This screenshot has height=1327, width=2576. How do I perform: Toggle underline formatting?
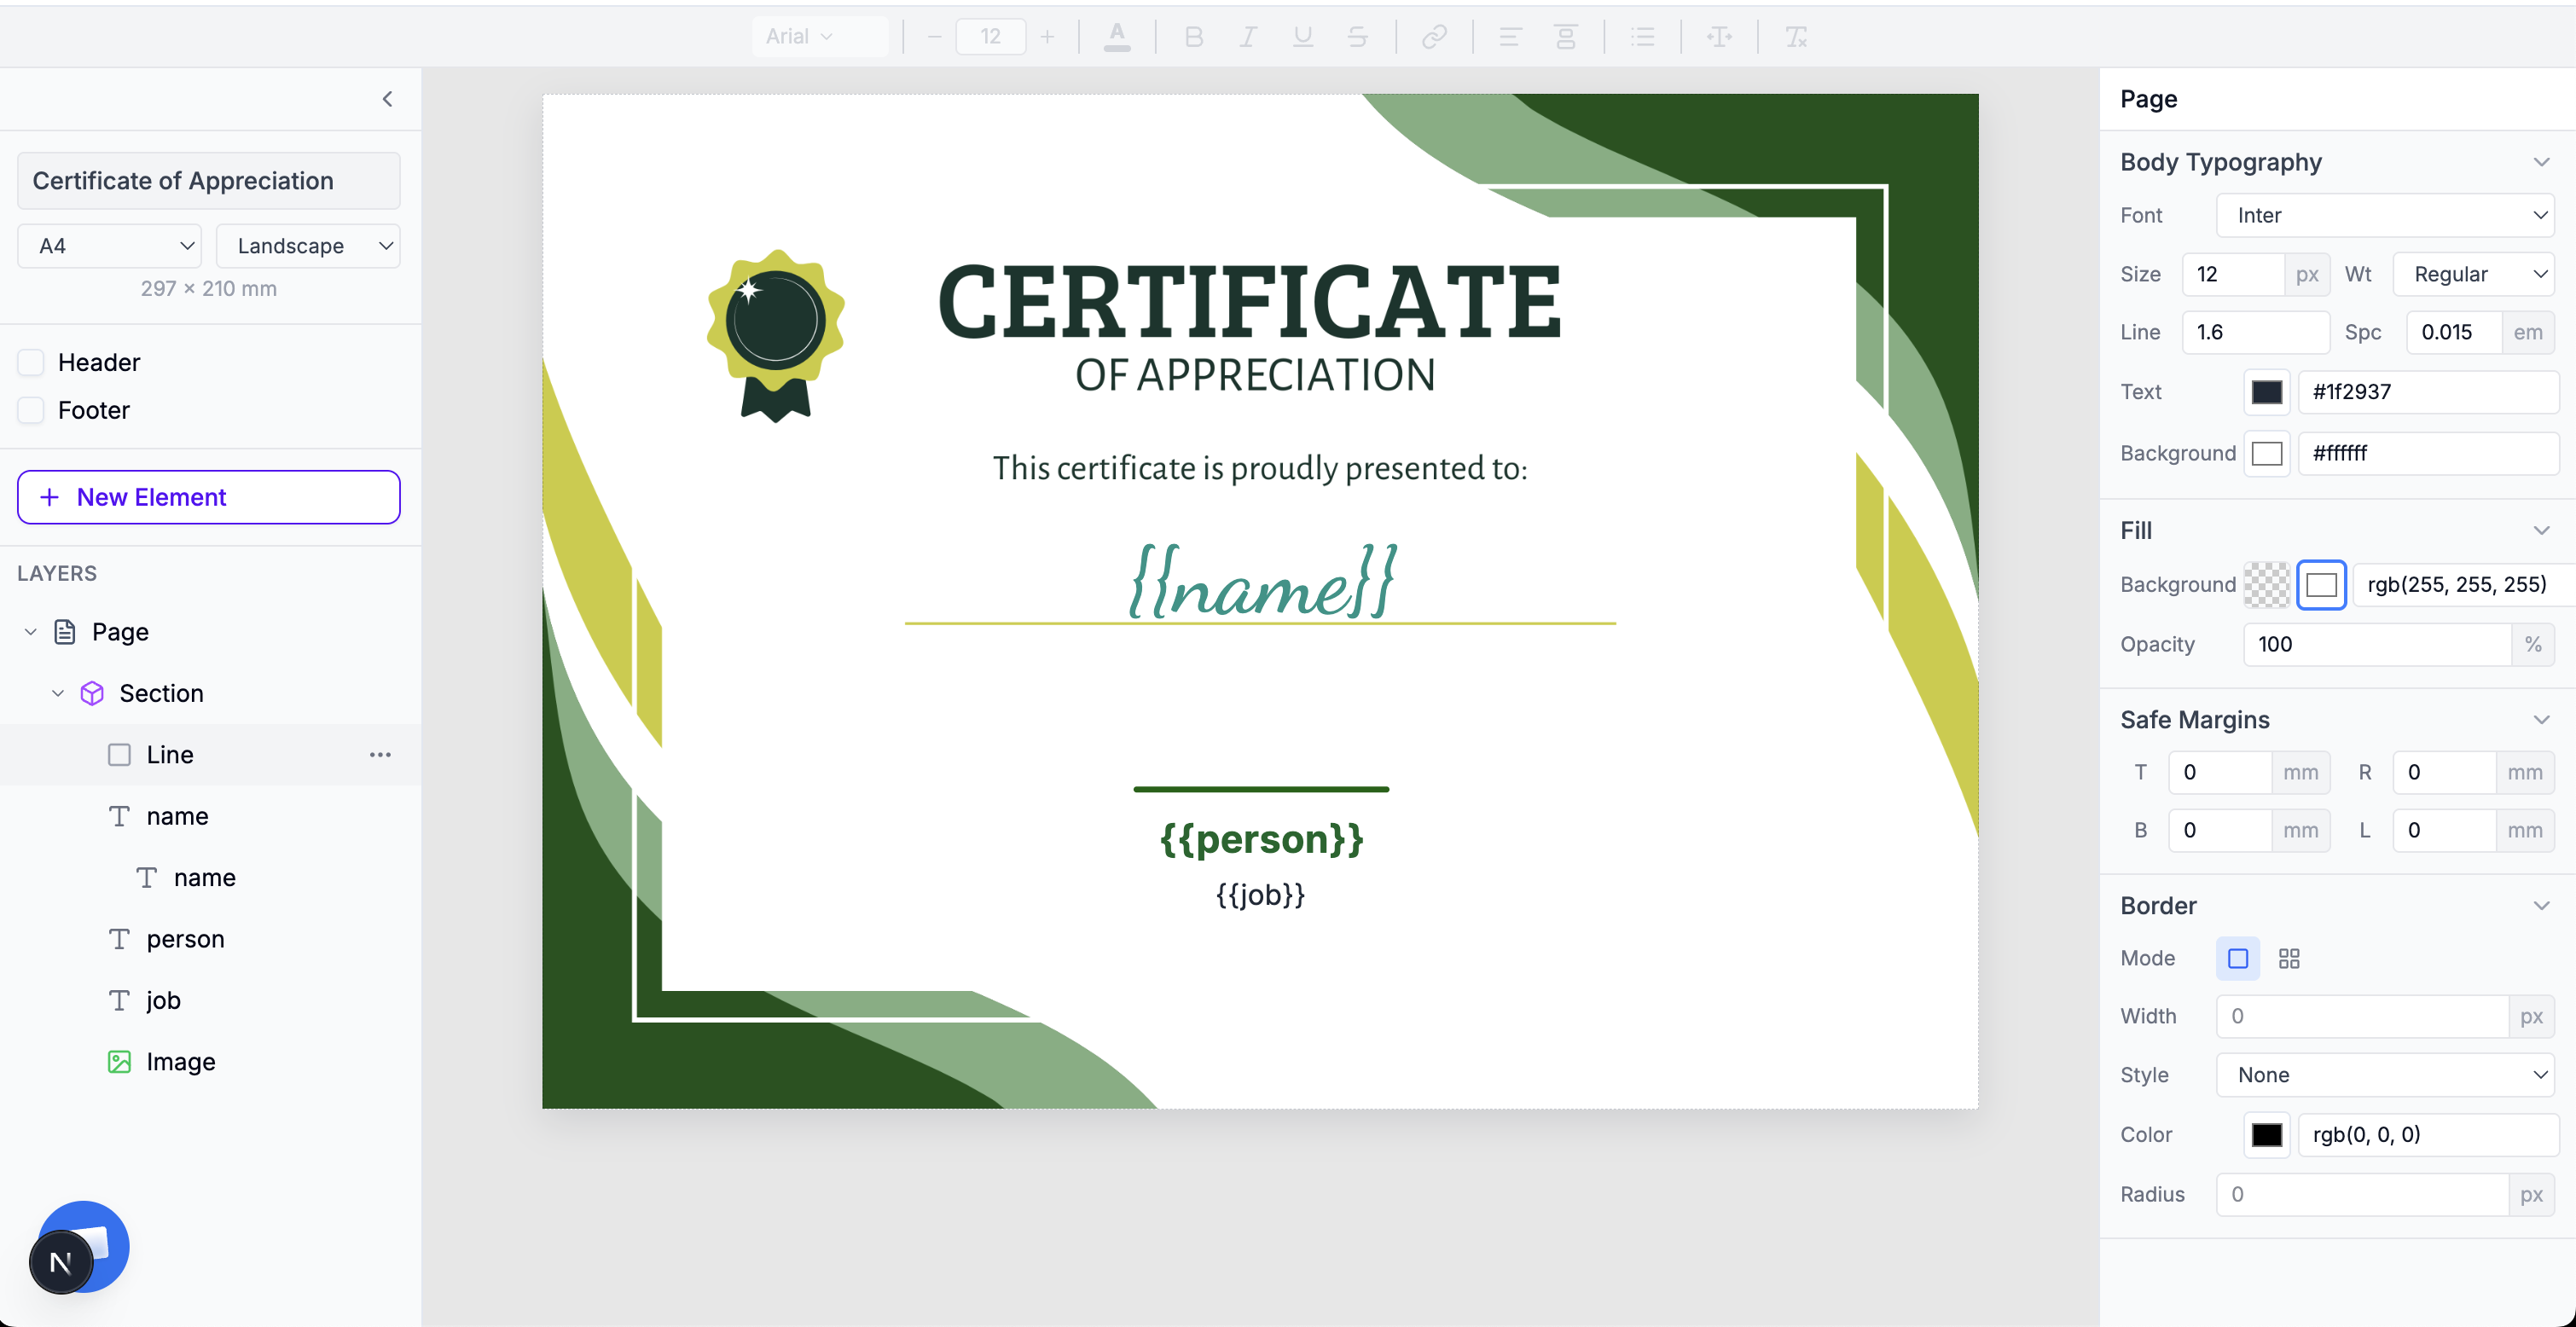point(1302,36)
